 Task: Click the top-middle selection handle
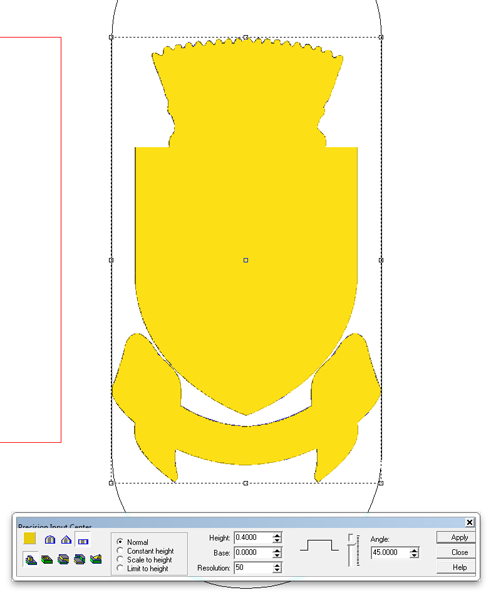tap(246, 37)
